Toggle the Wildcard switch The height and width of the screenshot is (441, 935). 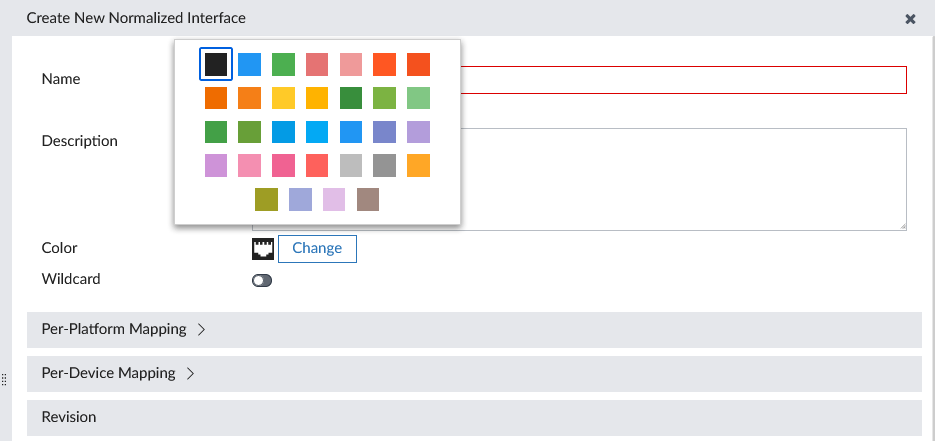point(262,281)
